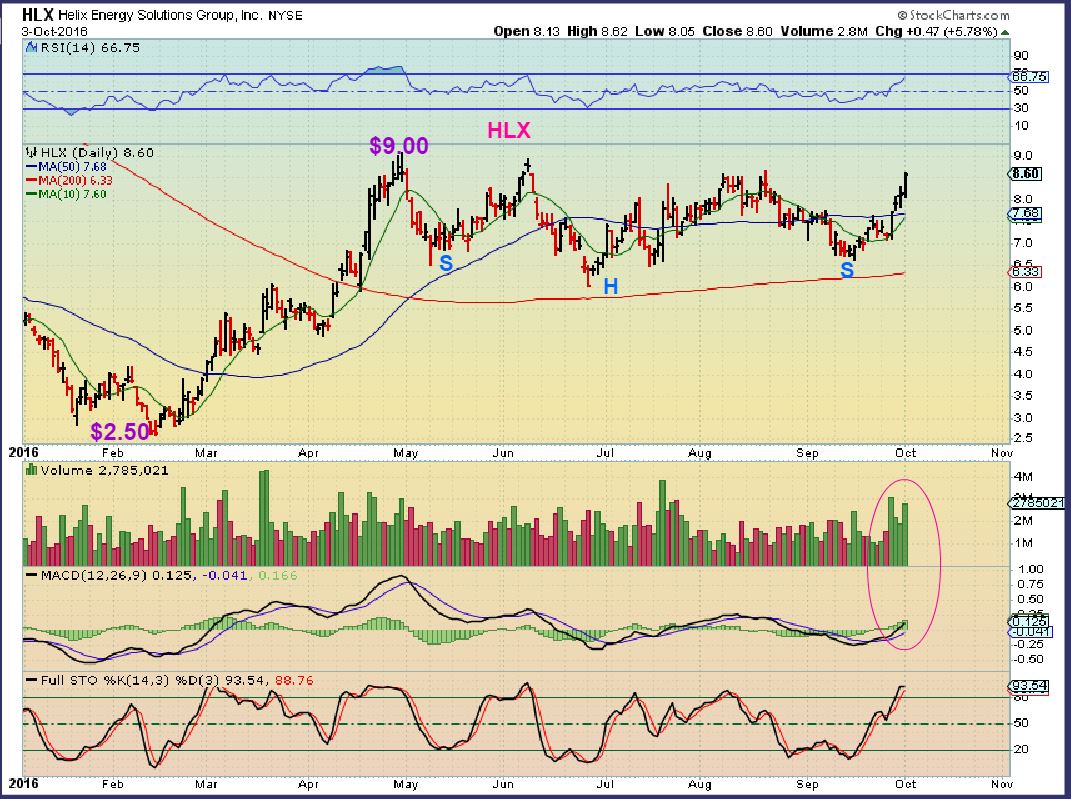The height and width of the screenshot is (799, 1071).
Task: Click the 6.33 MA(200) value tag on axis
Action: (1025, 272)
